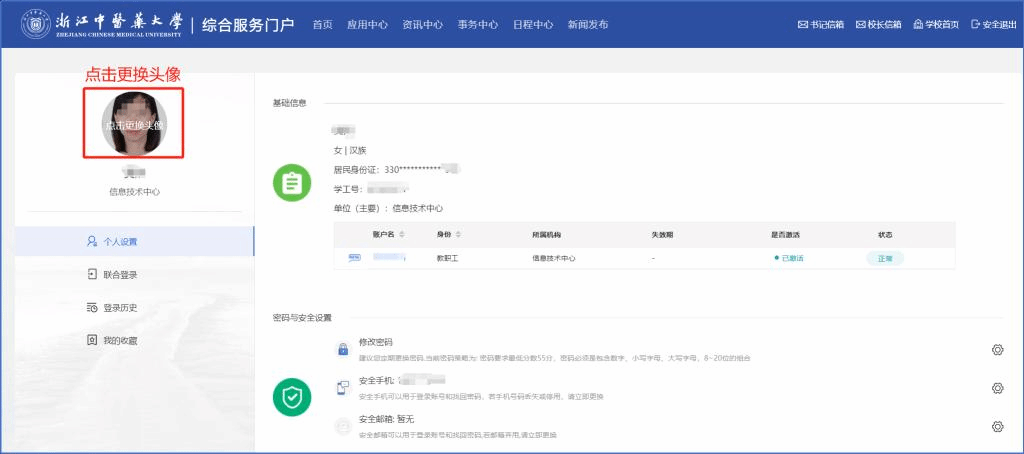Viewport: 1024px width, 454px height.
Task: Open settings gear for 修改密码
Action: pos(997,349)
